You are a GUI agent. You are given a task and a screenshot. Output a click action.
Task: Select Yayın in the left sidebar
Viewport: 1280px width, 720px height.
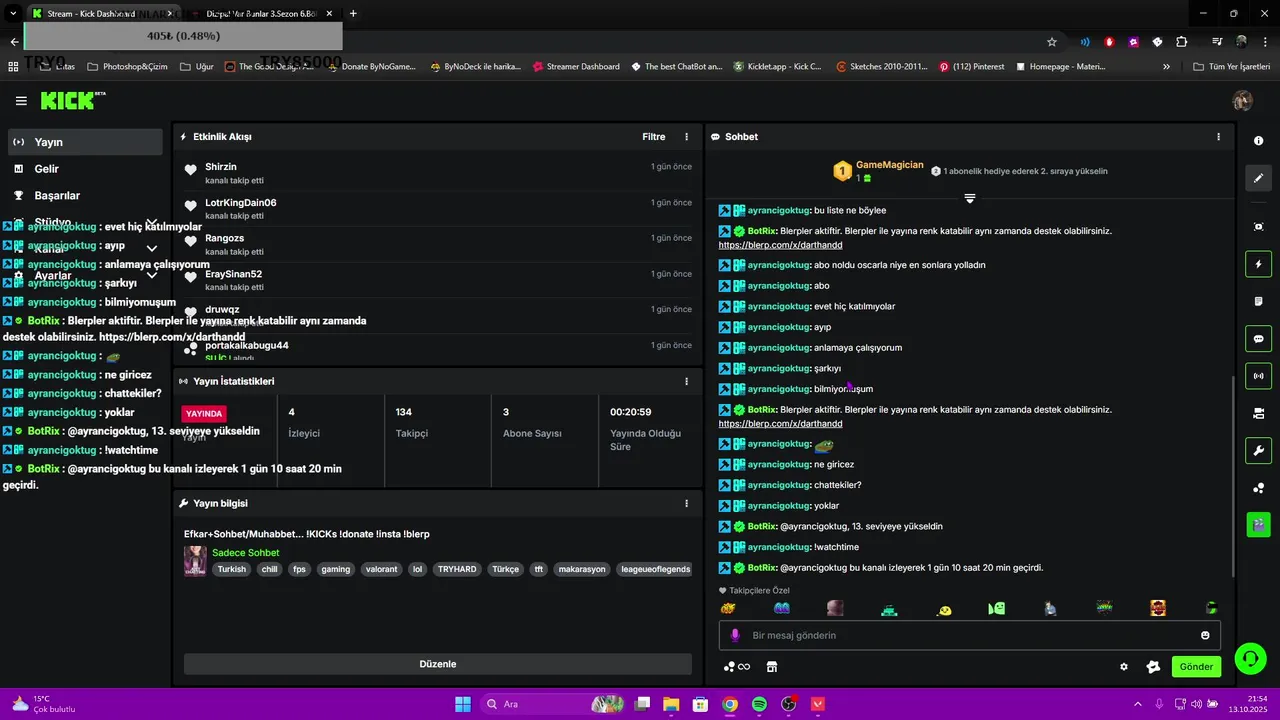(85, 142)
